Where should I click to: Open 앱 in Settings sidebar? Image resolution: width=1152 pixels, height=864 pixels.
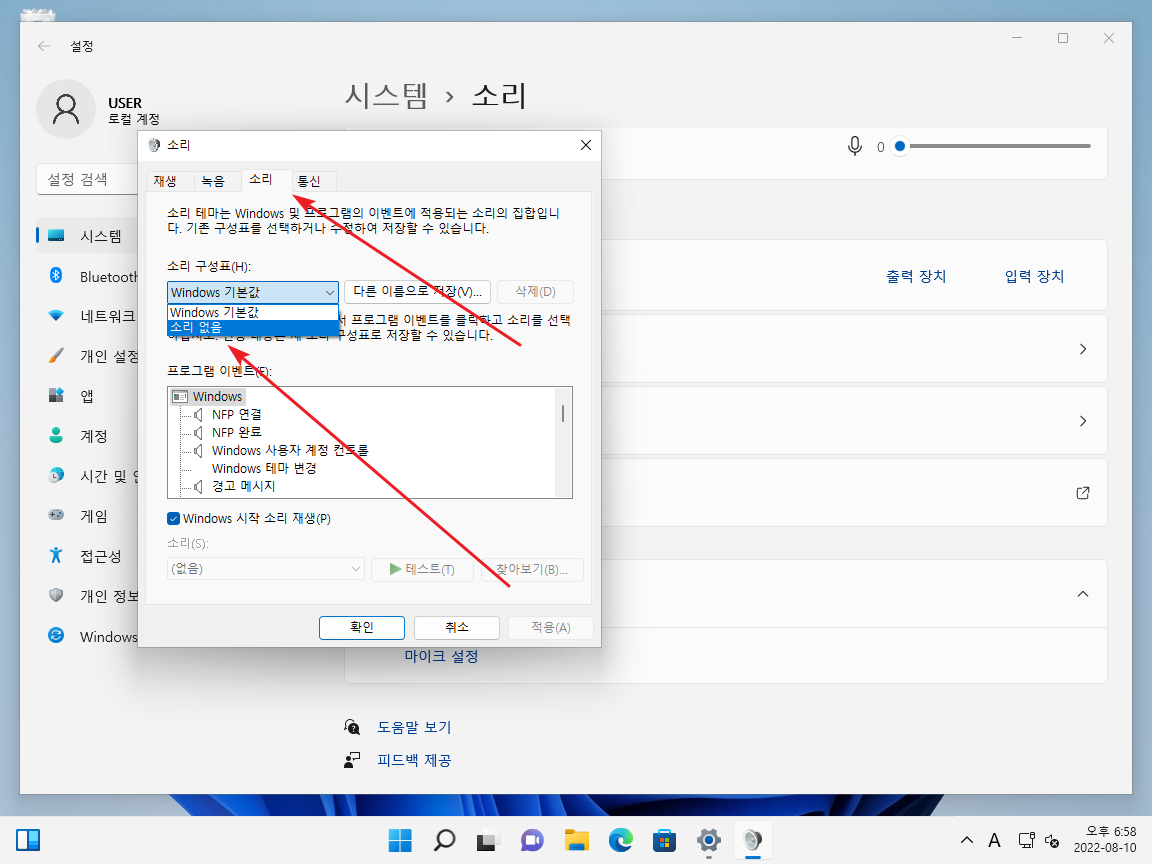88,396
